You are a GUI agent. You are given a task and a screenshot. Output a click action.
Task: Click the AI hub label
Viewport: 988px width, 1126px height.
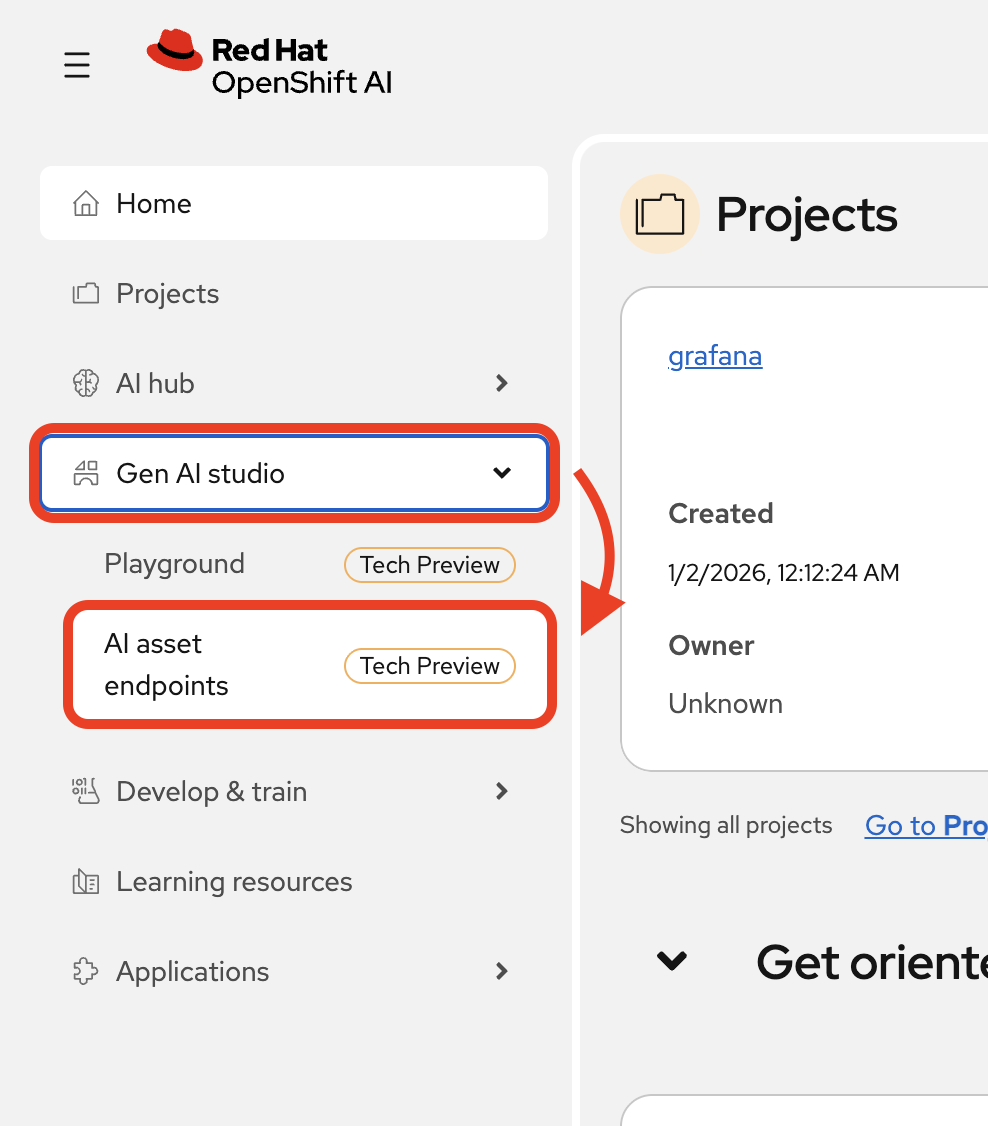pos(155,383)
